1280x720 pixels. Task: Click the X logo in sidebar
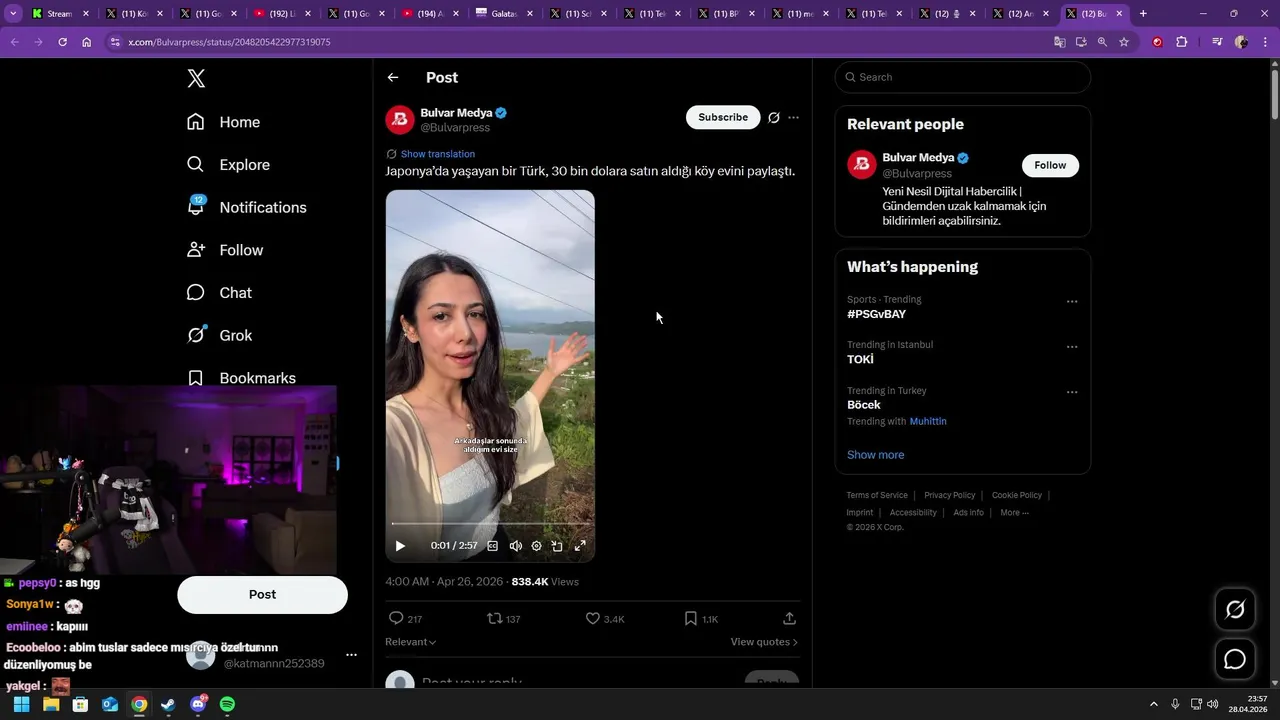(x=196, y=79)
